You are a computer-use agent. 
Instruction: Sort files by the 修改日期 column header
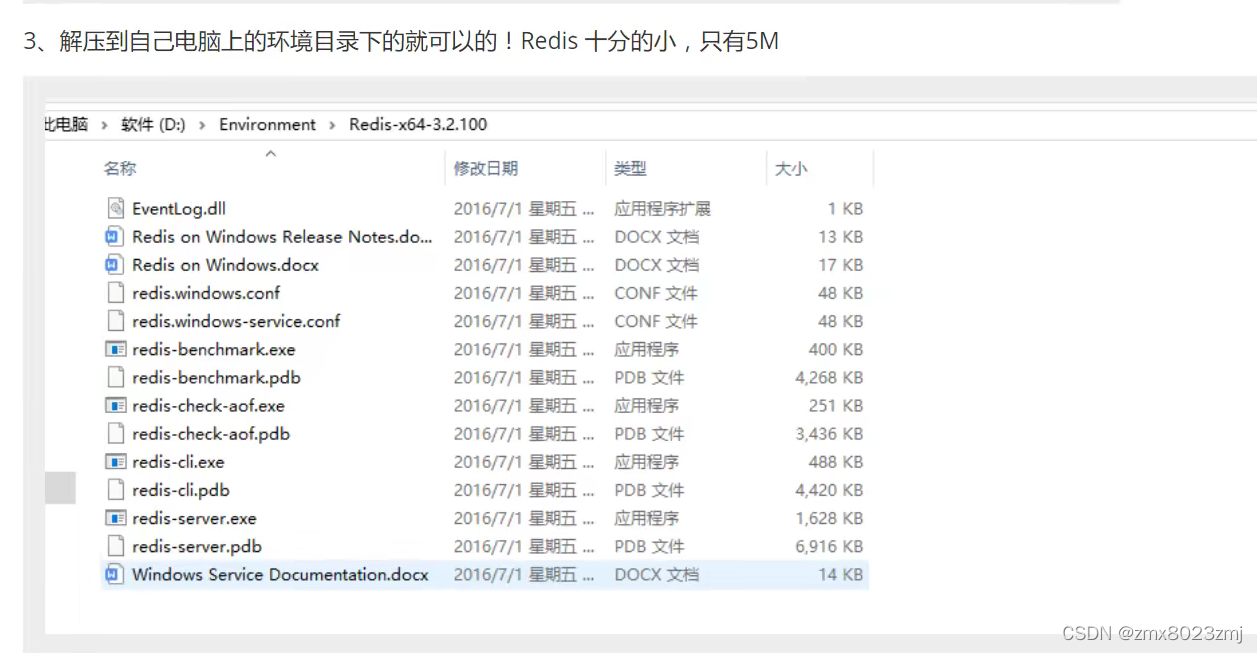[x=486, y=169]
